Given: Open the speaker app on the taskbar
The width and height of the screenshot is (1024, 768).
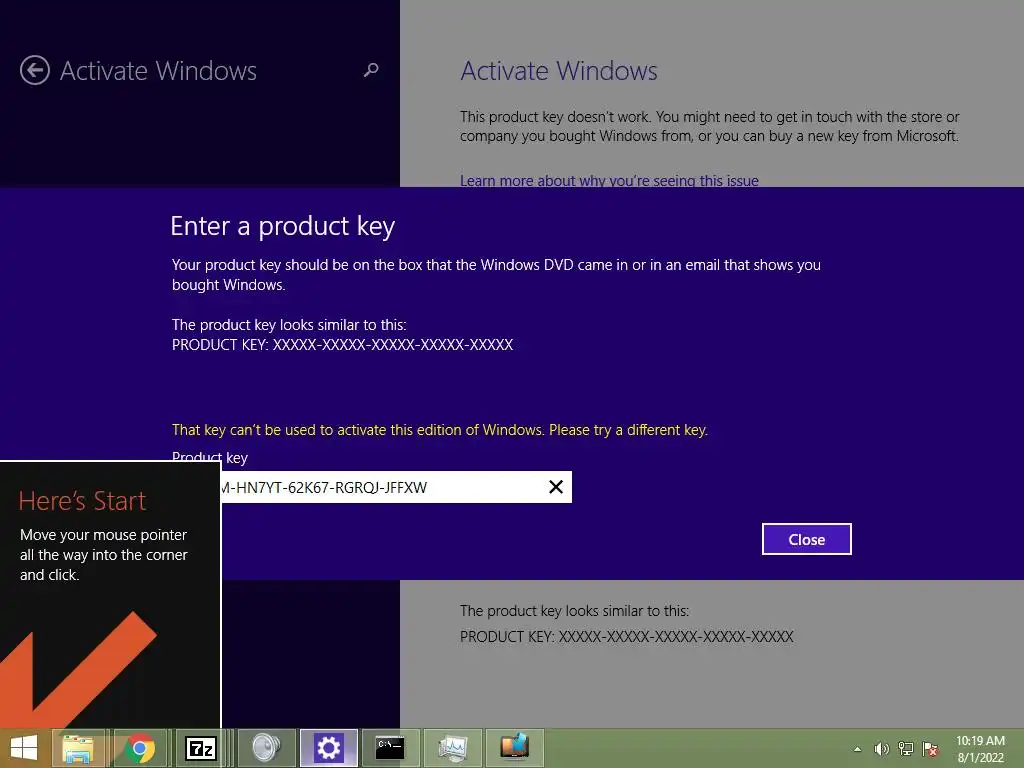Looking at the screenshot, I should click(x=264, y=748).
